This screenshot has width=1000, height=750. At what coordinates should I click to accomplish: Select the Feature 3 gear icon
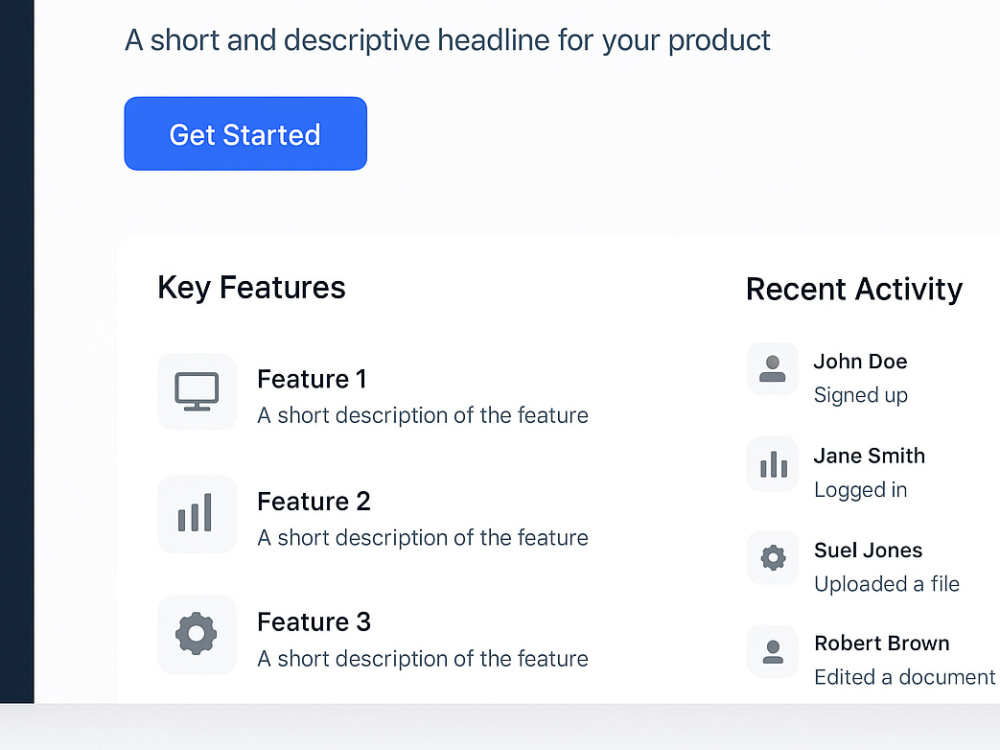point(197,634)
